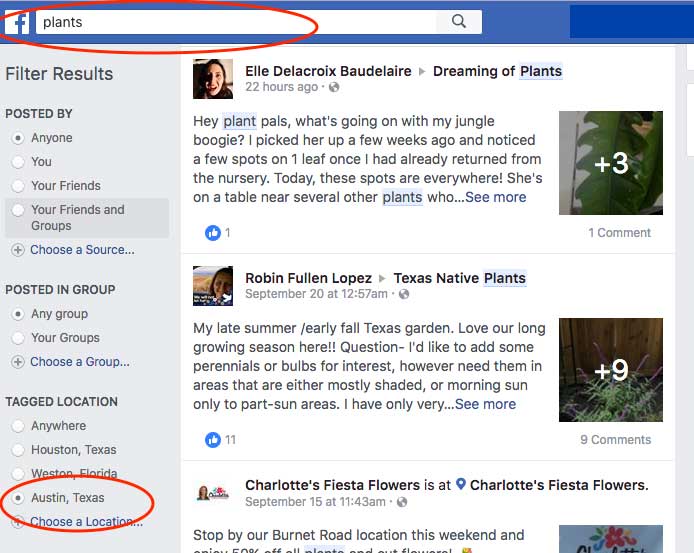Select the Weston, Florida radio button
Viewport: 694px width, 553px height.
point(18,474)
